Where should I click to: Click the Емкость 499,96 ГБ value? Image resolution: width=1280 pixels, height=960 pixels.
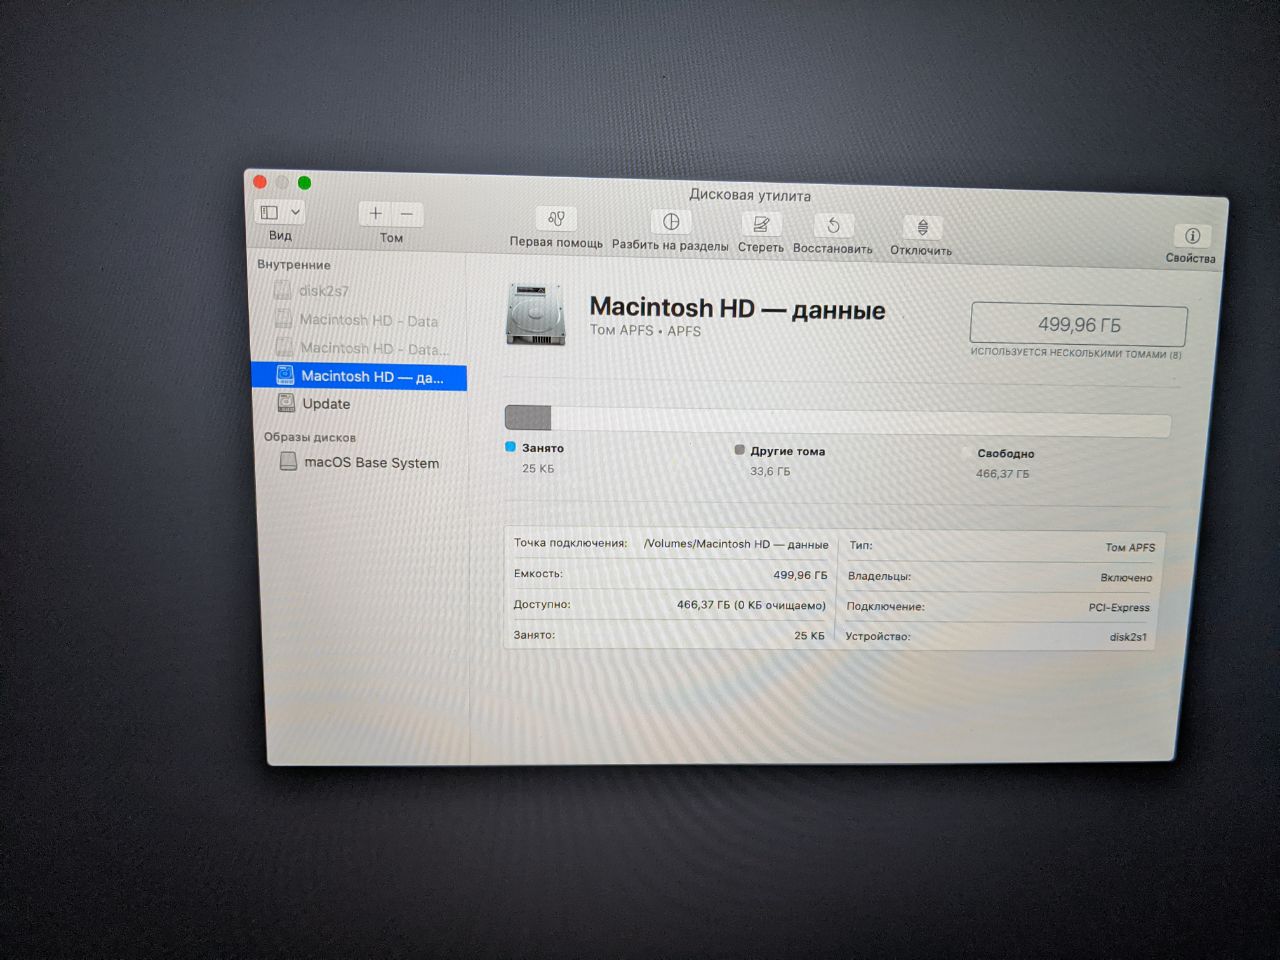pos(800,575)
